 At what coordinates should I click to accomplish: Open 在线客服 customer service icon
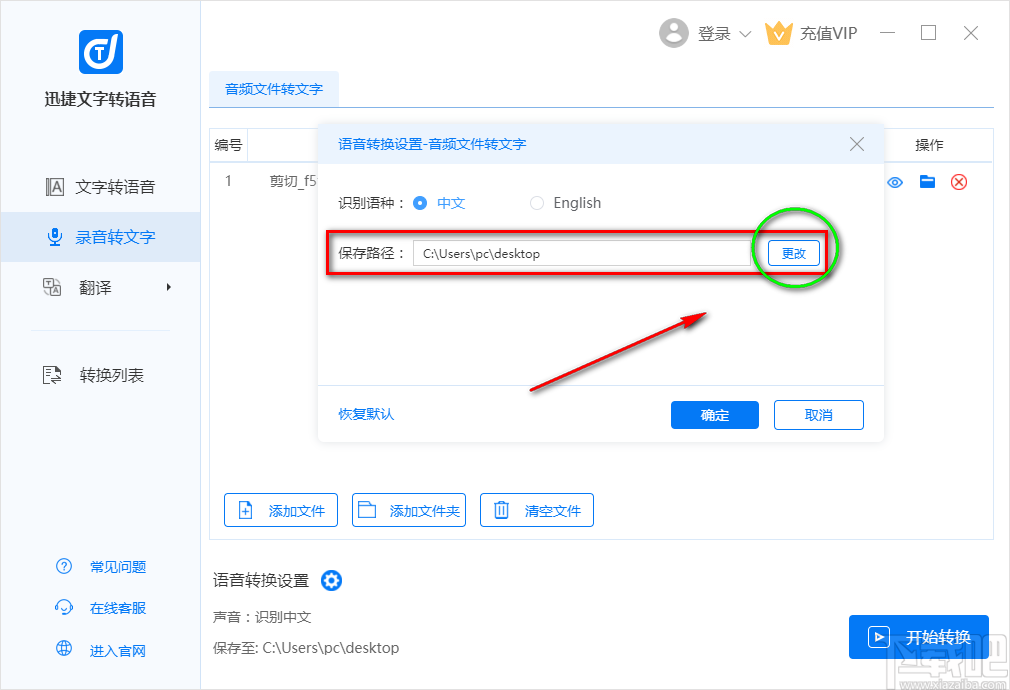(62, 608)
